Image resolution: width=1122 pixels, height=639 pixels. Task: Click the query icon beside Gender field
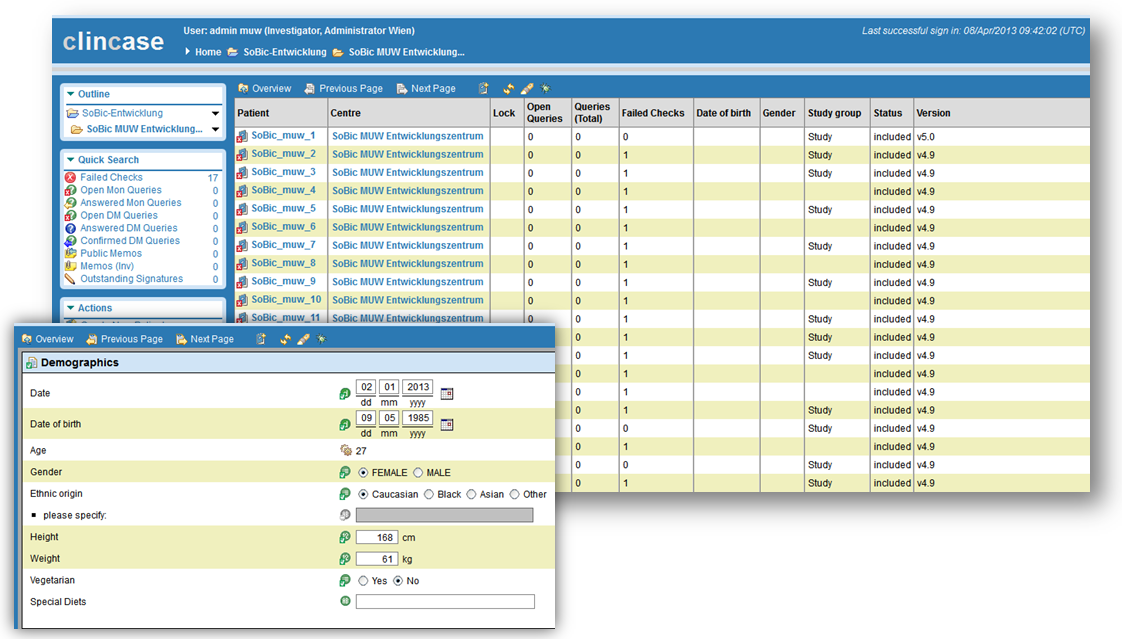(345, 472)
